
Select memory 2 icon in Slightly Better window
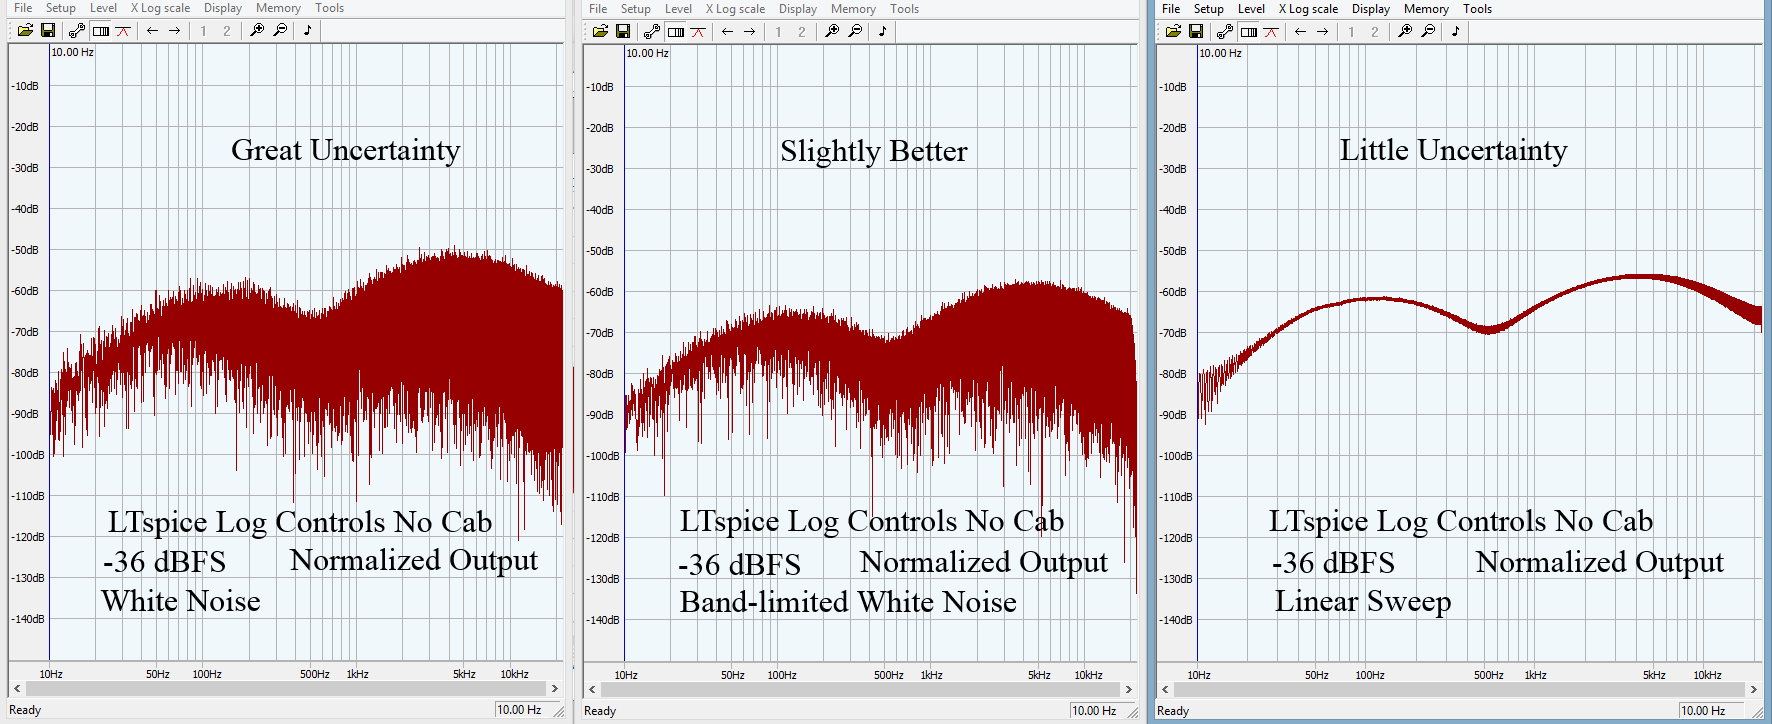802,31
